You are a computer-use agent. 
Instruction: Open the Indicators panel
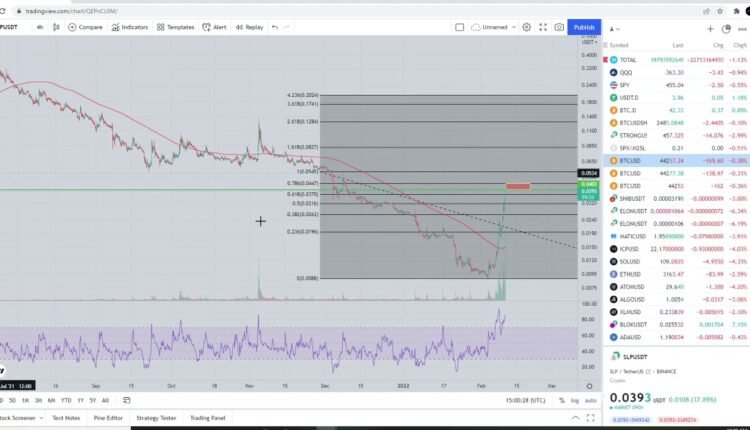[x=131, y=27]
